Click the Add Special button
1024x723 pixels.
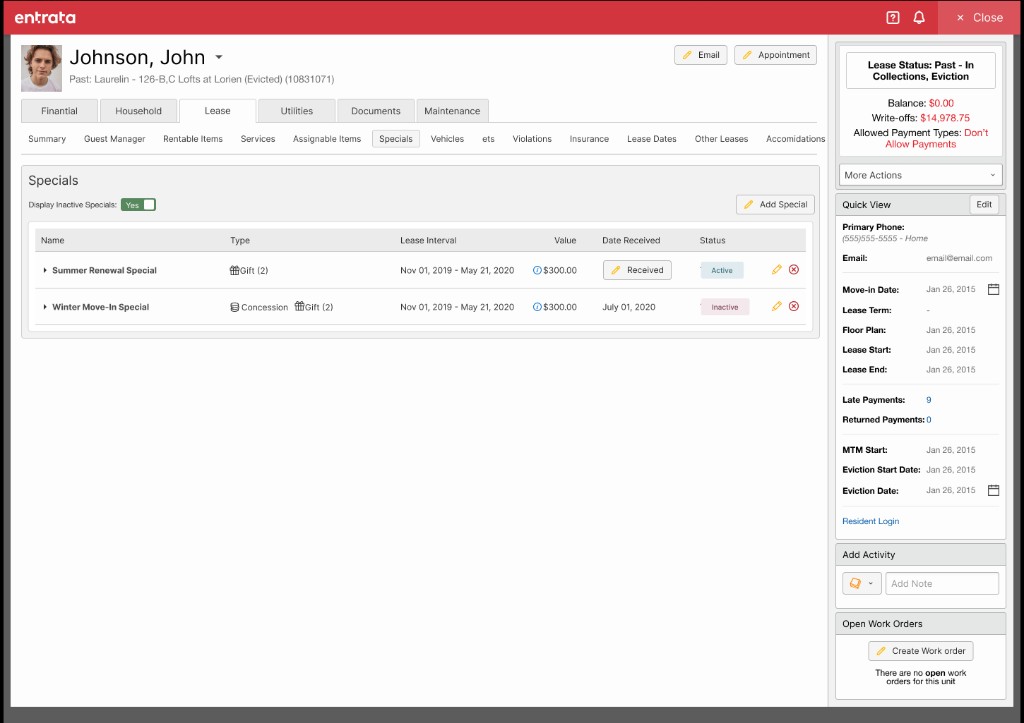click(x=775, y=204)
